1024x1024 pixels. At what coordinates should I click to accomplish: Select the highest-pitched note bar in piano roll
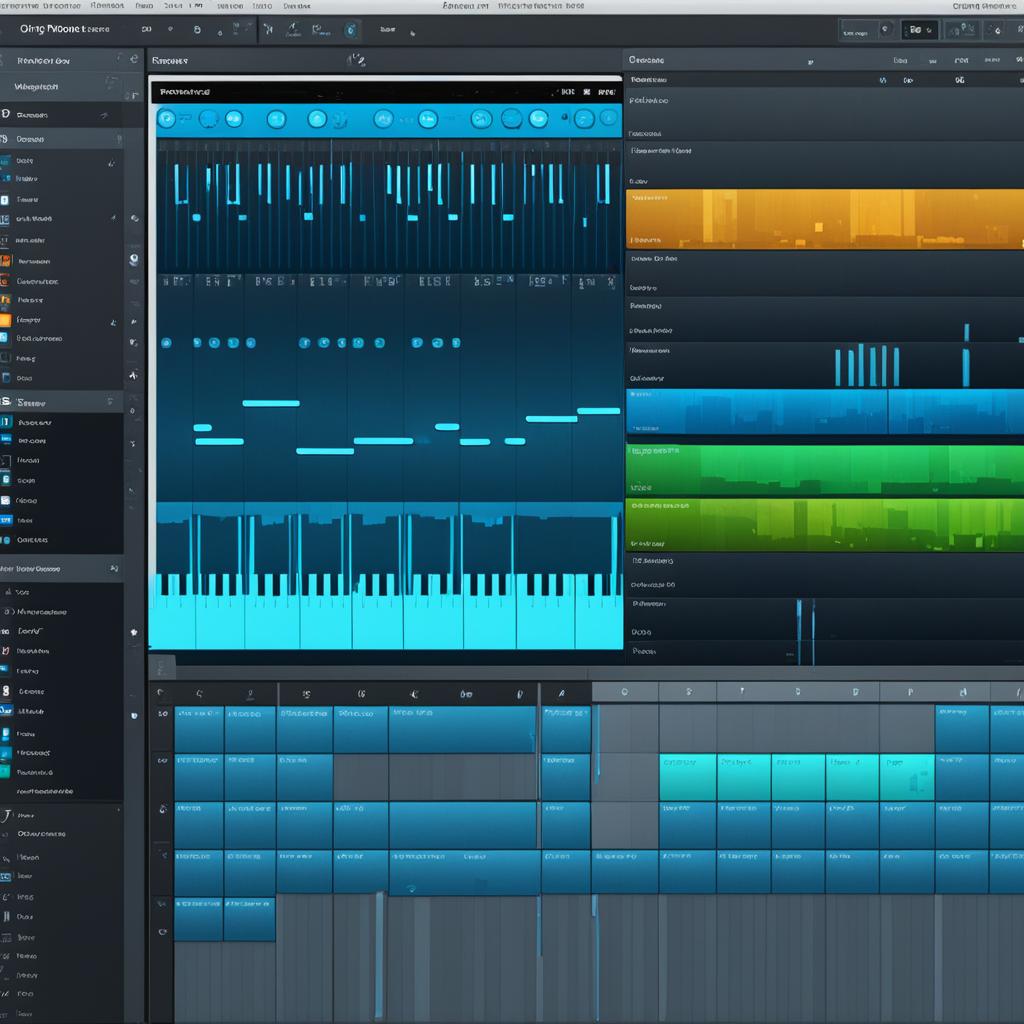[271, 403]
